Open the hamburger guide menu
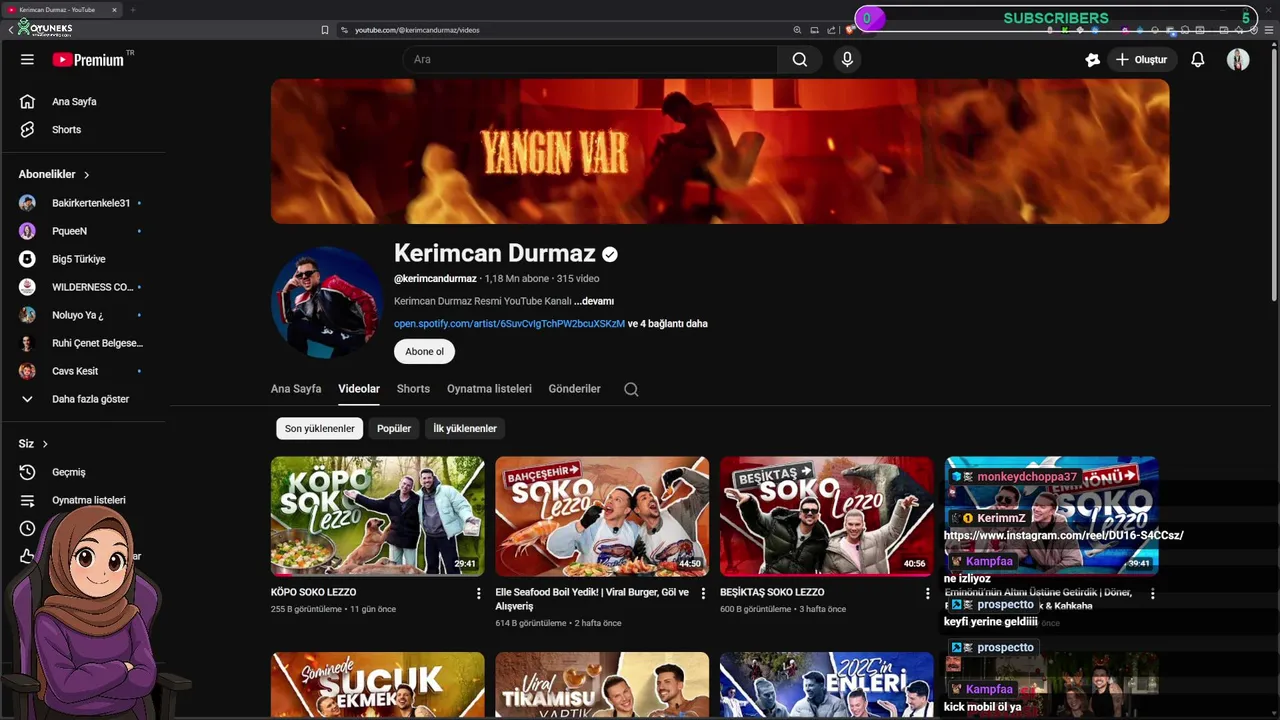This screenshot has width=1280, height=720. (x=27, y=60)
